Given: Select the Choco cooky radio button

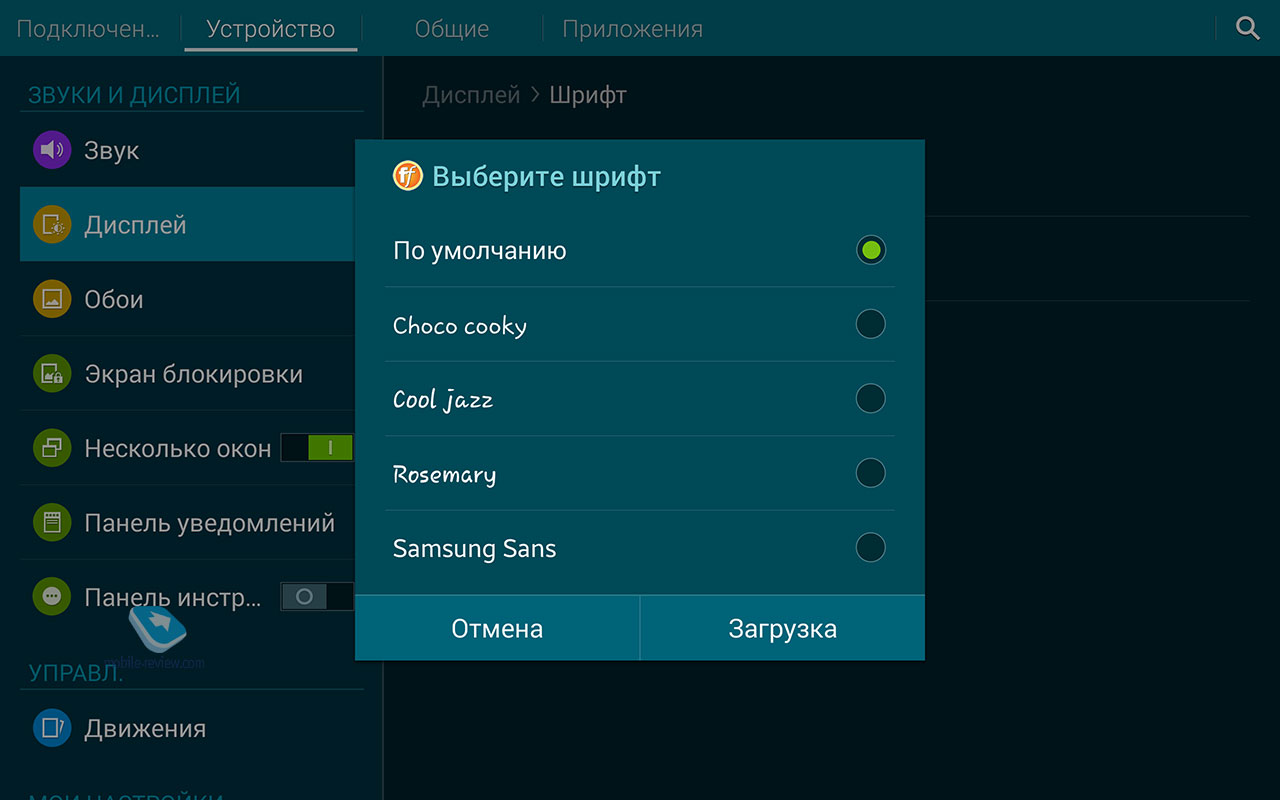Looking at the screenshot, I should (871, 324).
